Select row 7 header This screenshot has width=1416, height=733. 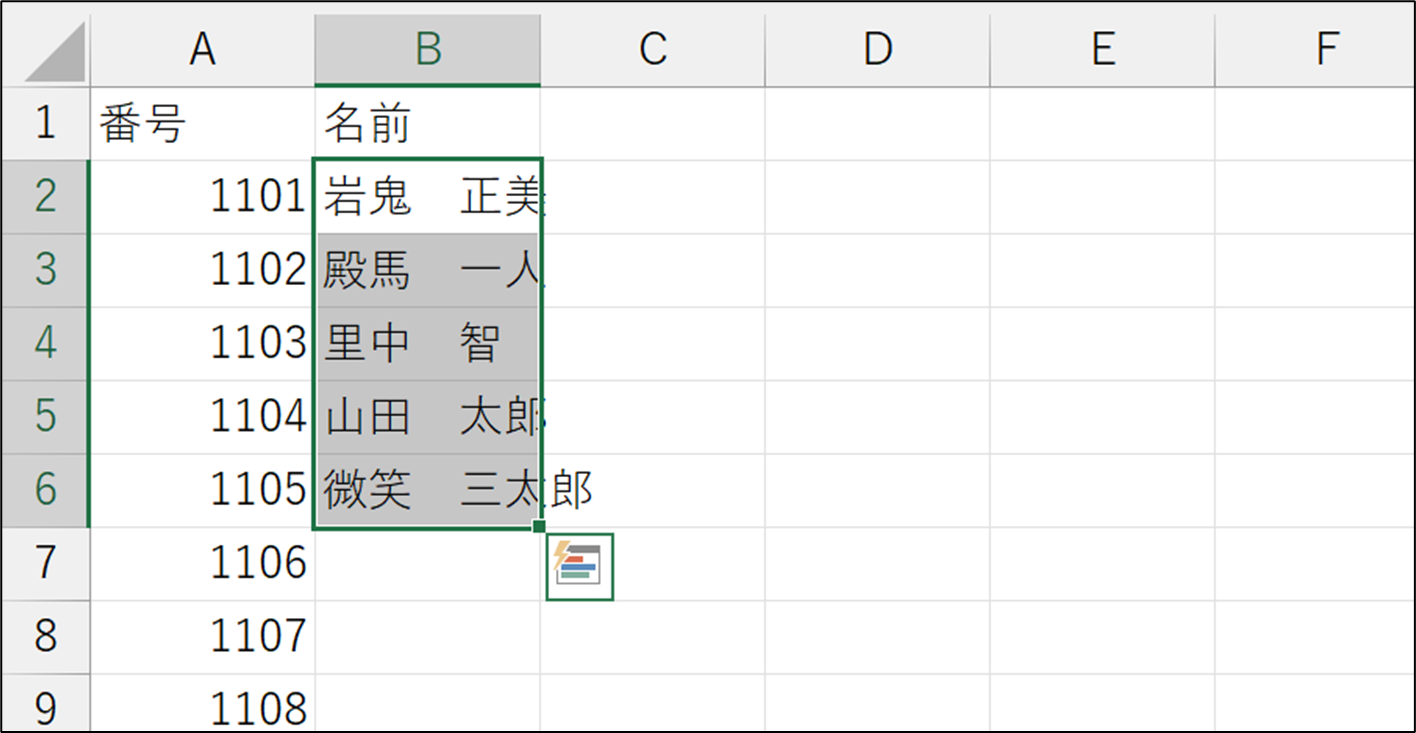pos(46,564)
